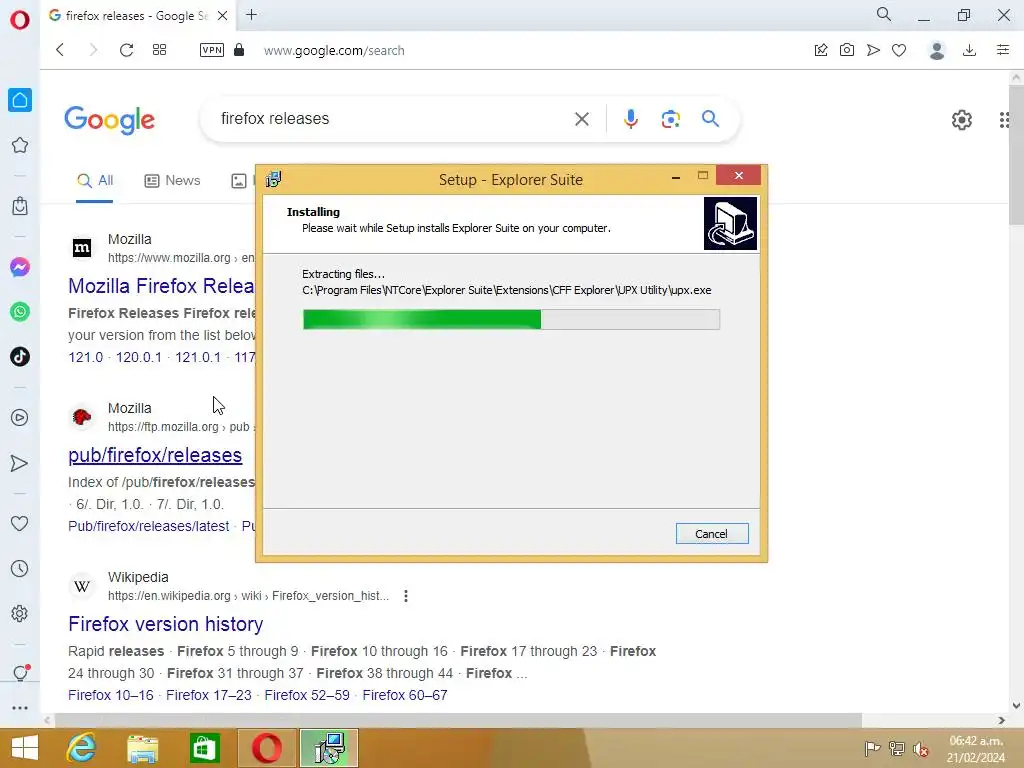Open Firefox 60–67 sublink

[405, 696]
